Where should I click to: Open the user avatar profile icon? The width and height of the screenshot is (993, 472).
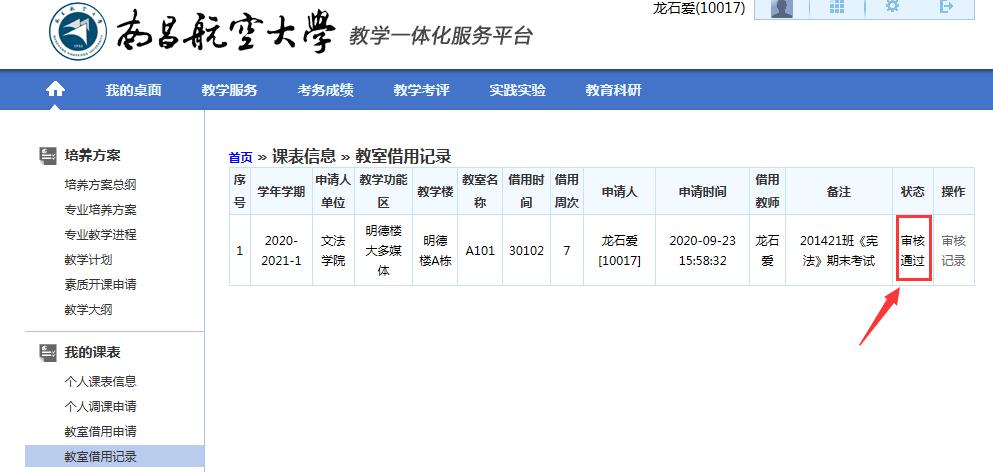782,8
